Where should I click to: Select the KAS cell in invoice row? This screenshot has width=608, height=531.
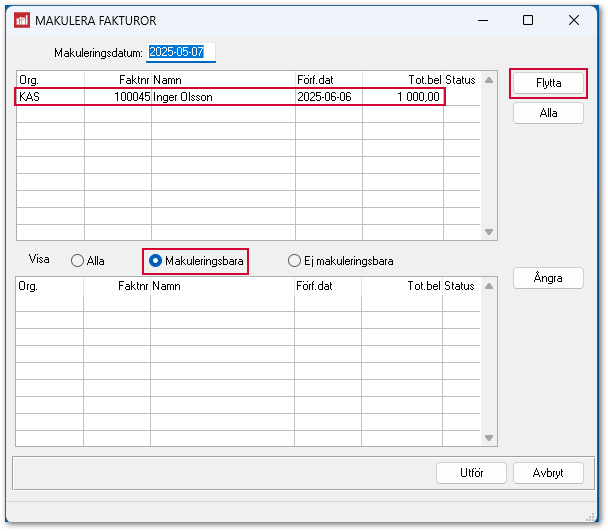coord(50,97)
